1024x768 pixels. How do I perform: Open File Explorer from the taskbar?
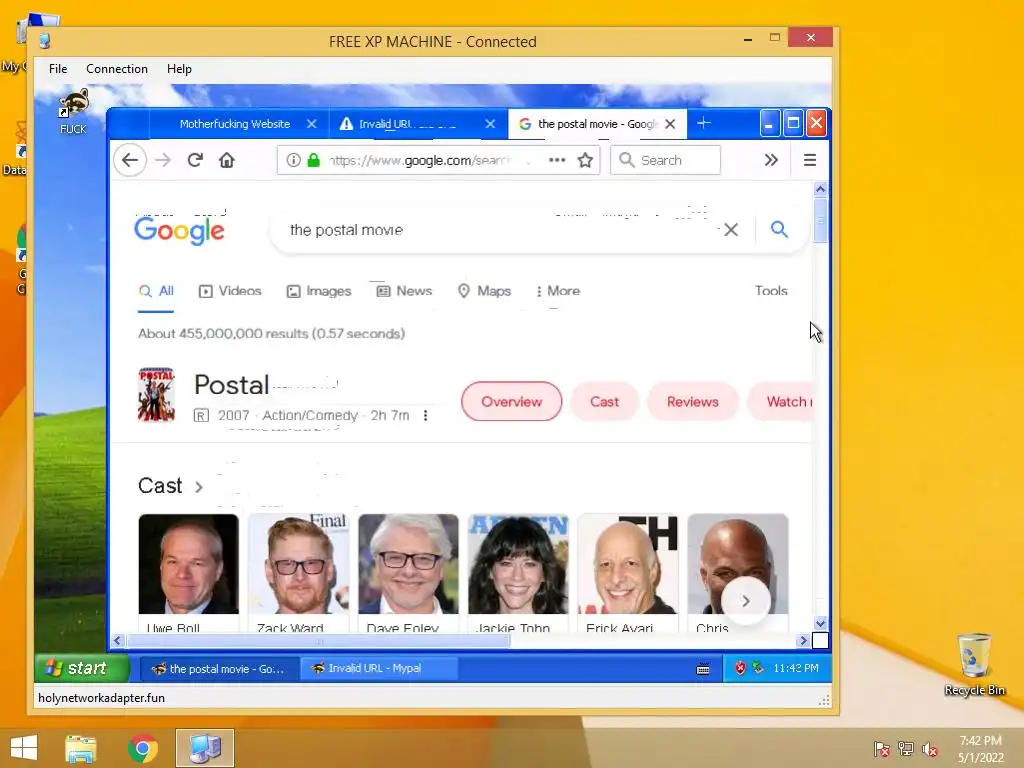[80, 748]
